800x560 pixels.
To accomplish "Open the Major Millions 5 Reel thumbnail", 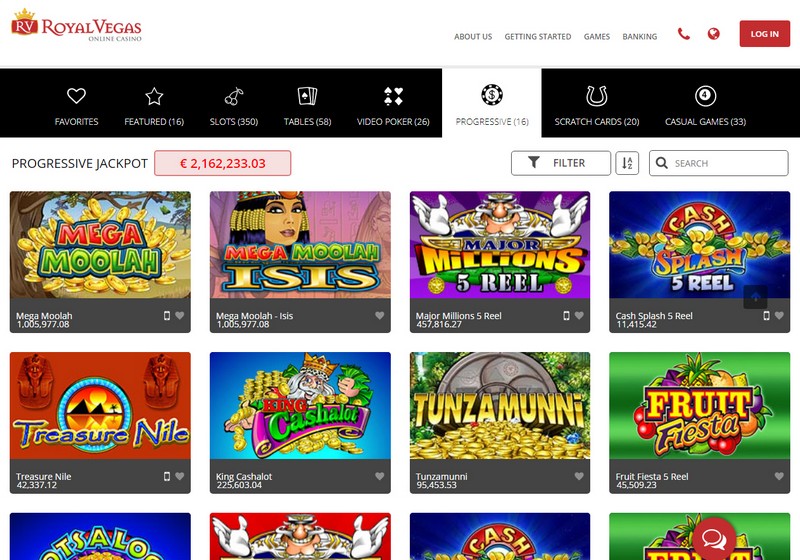I will coord(499,245).
